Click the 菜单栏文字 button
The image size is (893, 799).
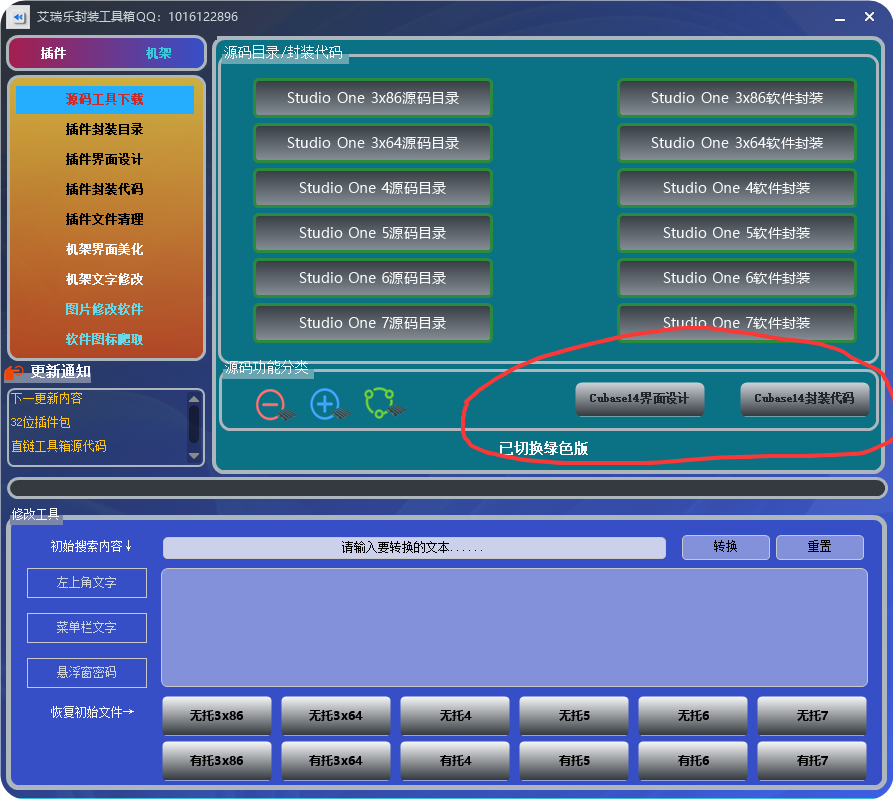pos(87,628)
